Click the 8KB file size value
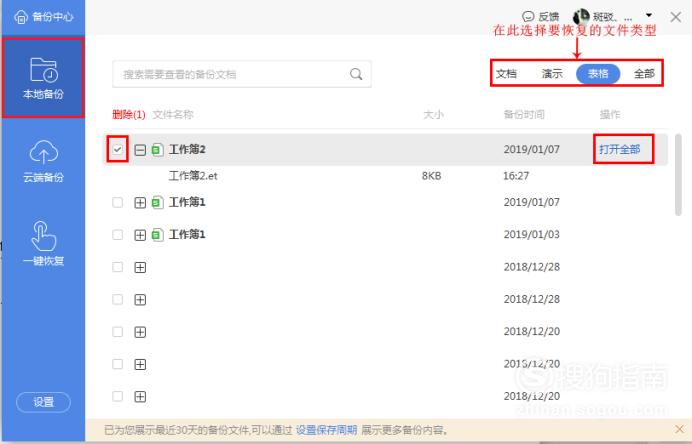The image size is (692, 444). click(x=431, y=176)
